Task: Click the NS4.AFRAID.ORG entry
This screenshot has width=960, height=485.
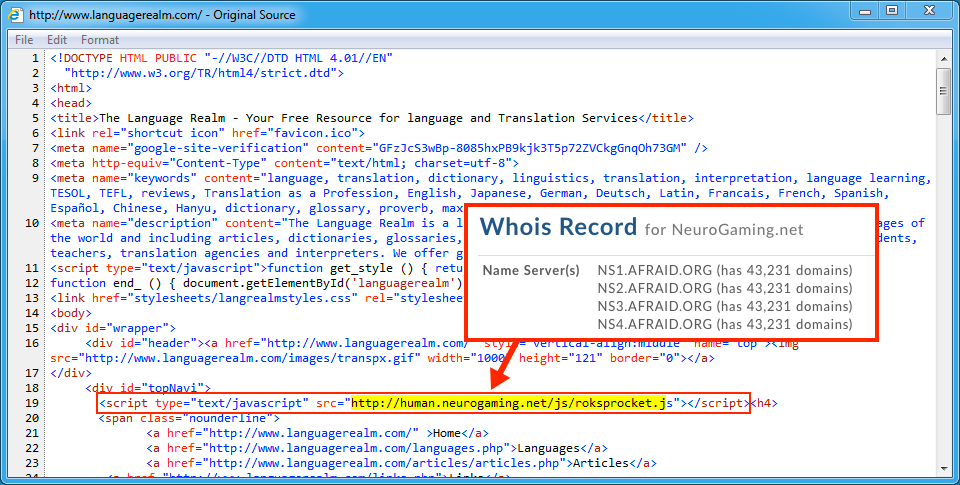Action: [x=725, y=324]
